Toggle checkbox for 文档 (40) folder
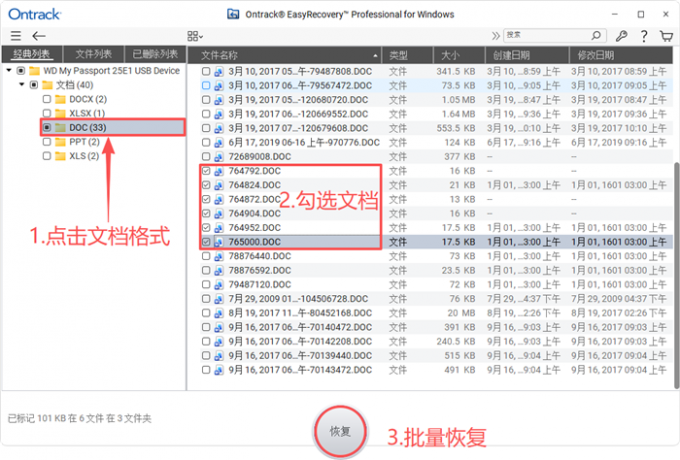680x460 pixels. coord(34,85)
